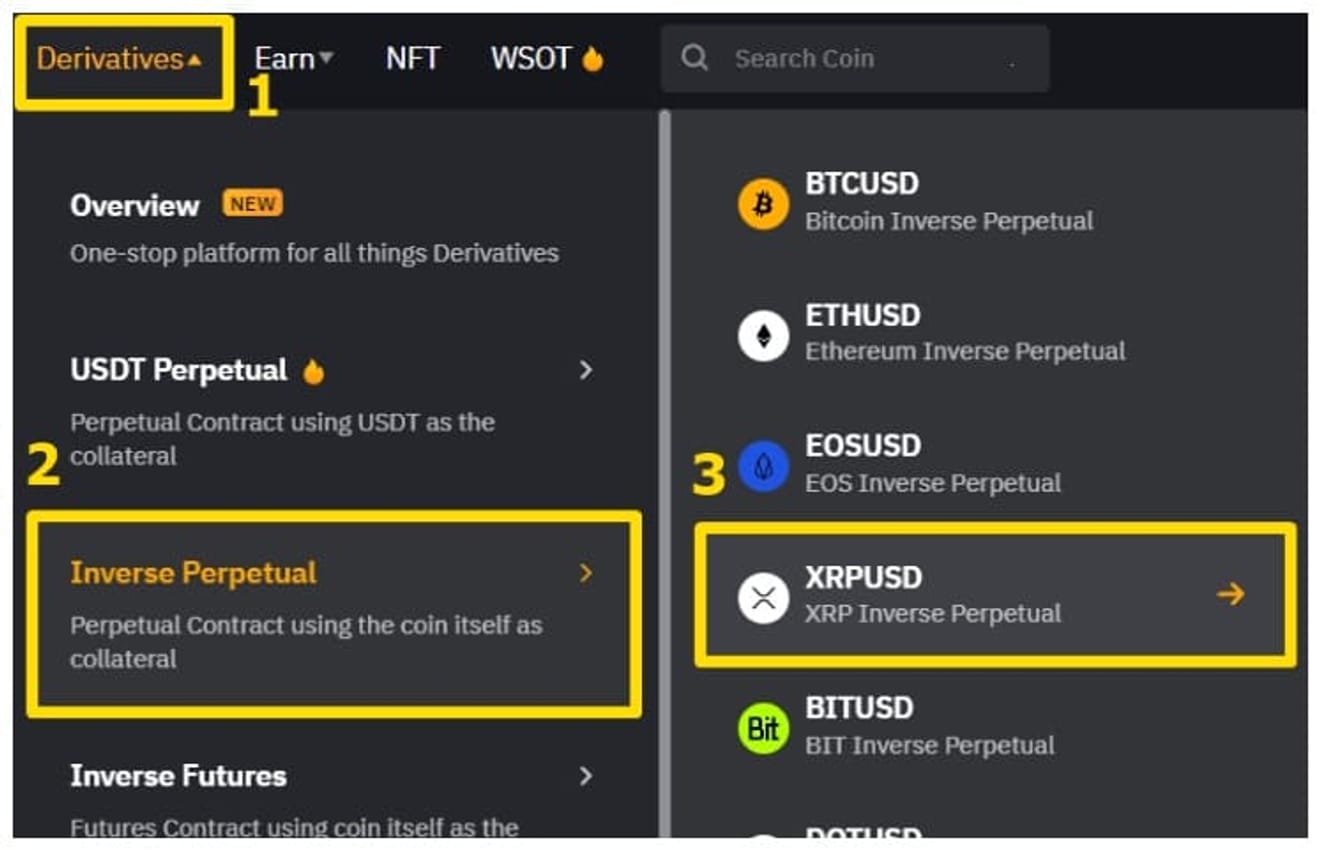Expand USDT Perpetual submenu chevron

click(x=586, y=370)
